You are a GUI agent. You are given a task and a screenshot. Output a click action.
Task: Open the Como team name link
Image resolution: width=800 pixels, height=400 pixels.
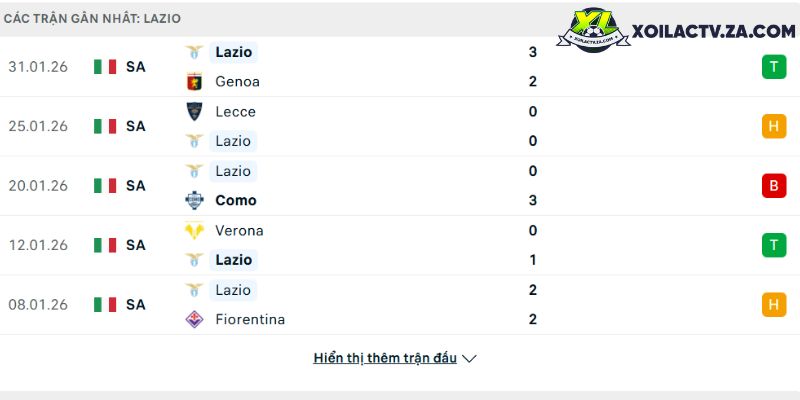click(236, 201)
